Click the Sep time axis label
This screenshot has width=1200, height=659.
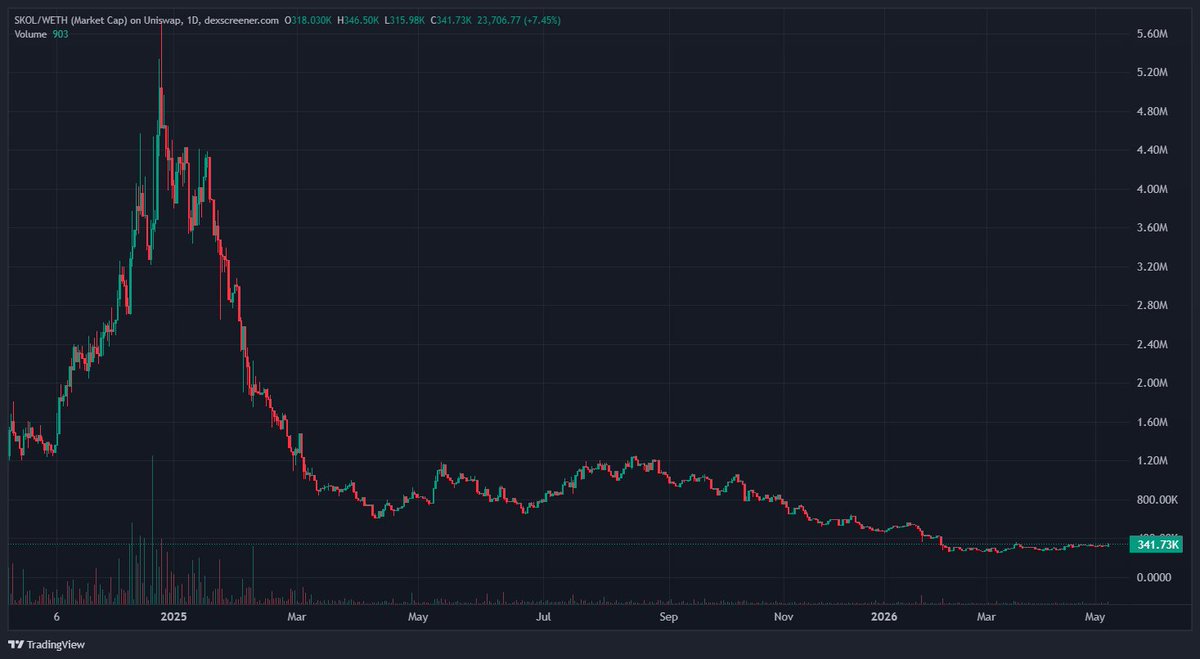tap(669, 618)
